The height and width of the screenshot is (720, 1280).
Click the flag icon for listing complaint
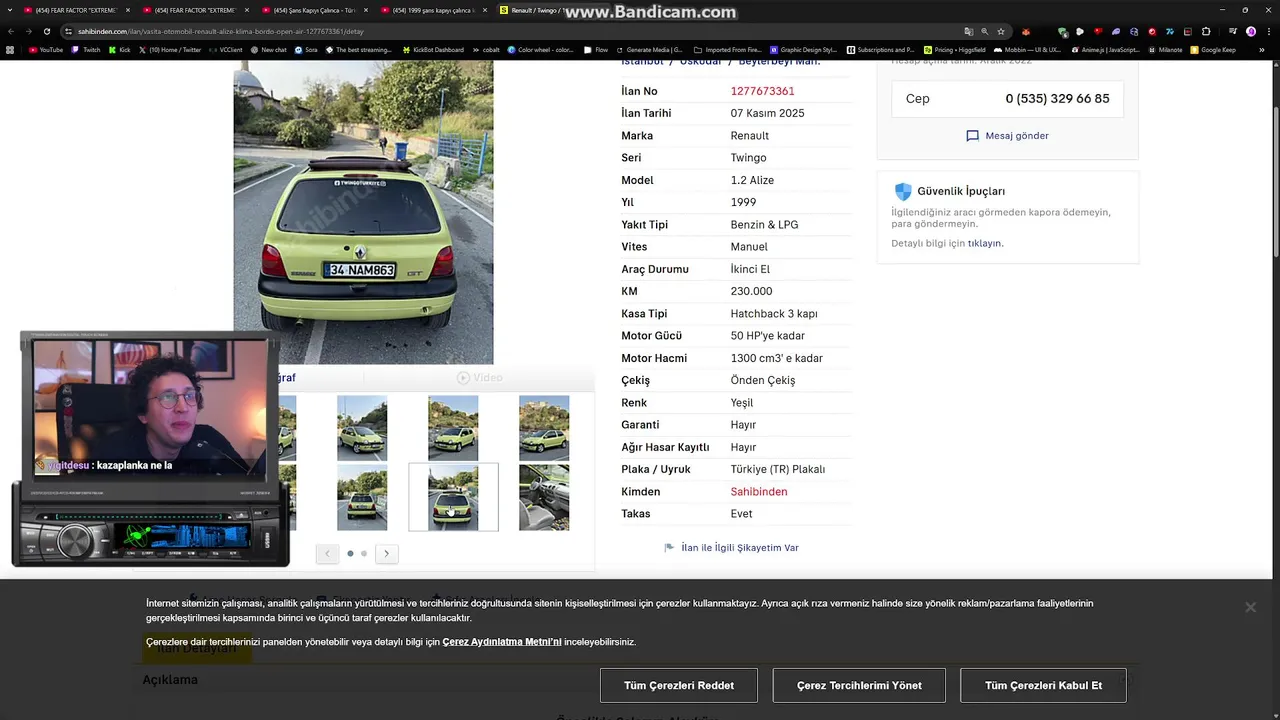tap(669, 548)
